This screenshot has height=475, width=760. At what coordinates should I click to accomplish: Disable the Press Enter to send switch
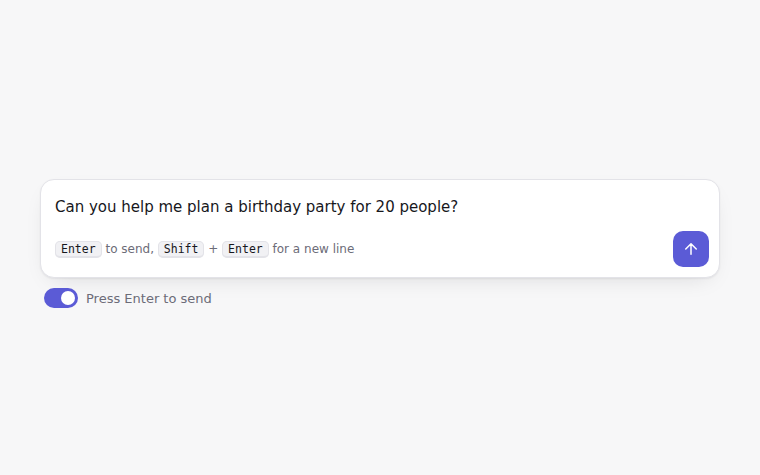(61, 298)
